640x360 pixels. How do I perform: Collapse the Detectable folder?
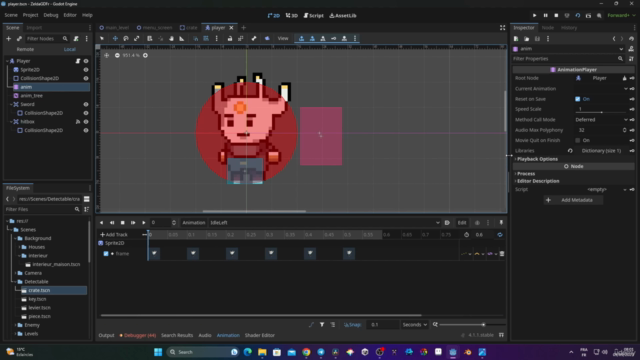click(16, 282)
